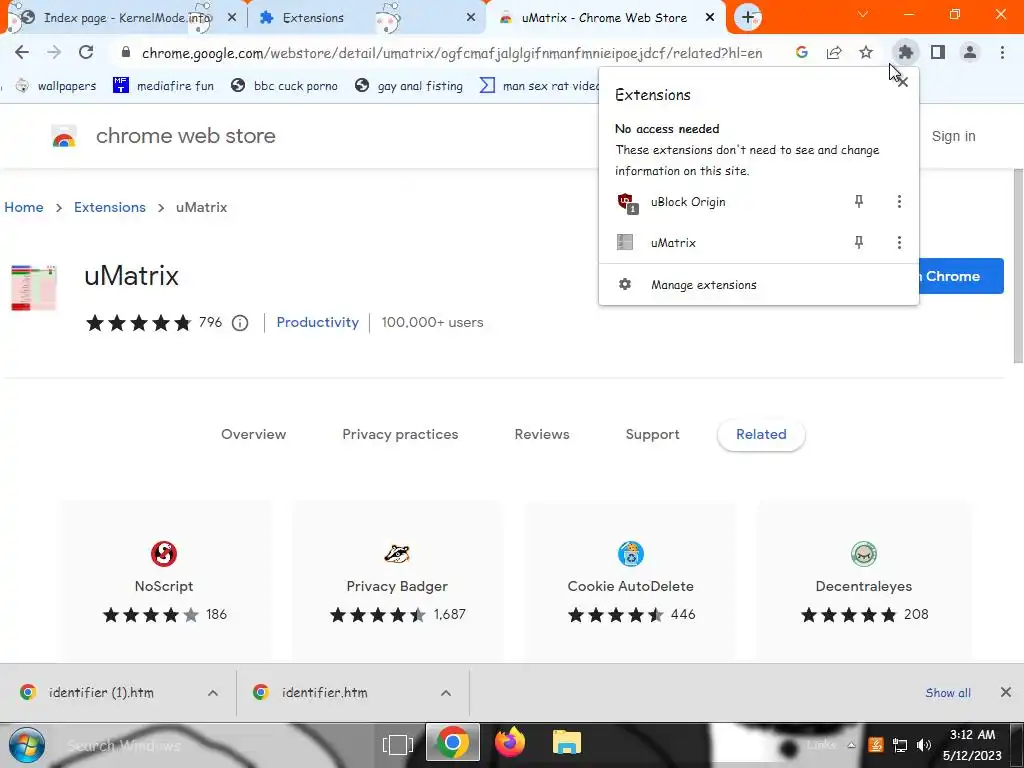Open File Explorer from the taskbar
This screenshot has width=1024, height=768.
(567, 743)
